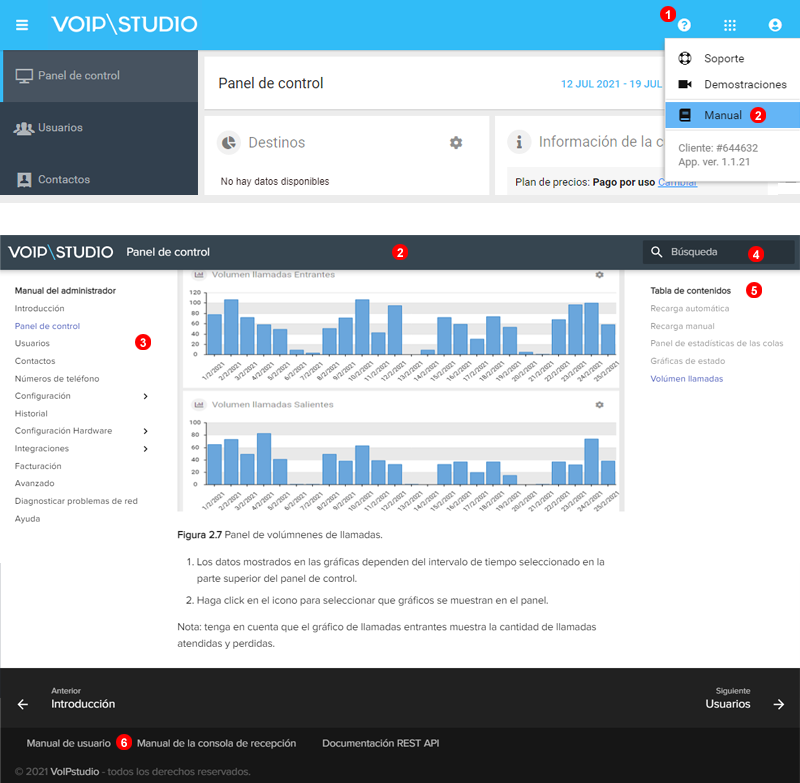Click gear icon on Volumen llamadas Entrantes chart
The width and height of the screenshot is (800, 783).
pos(599,275)
